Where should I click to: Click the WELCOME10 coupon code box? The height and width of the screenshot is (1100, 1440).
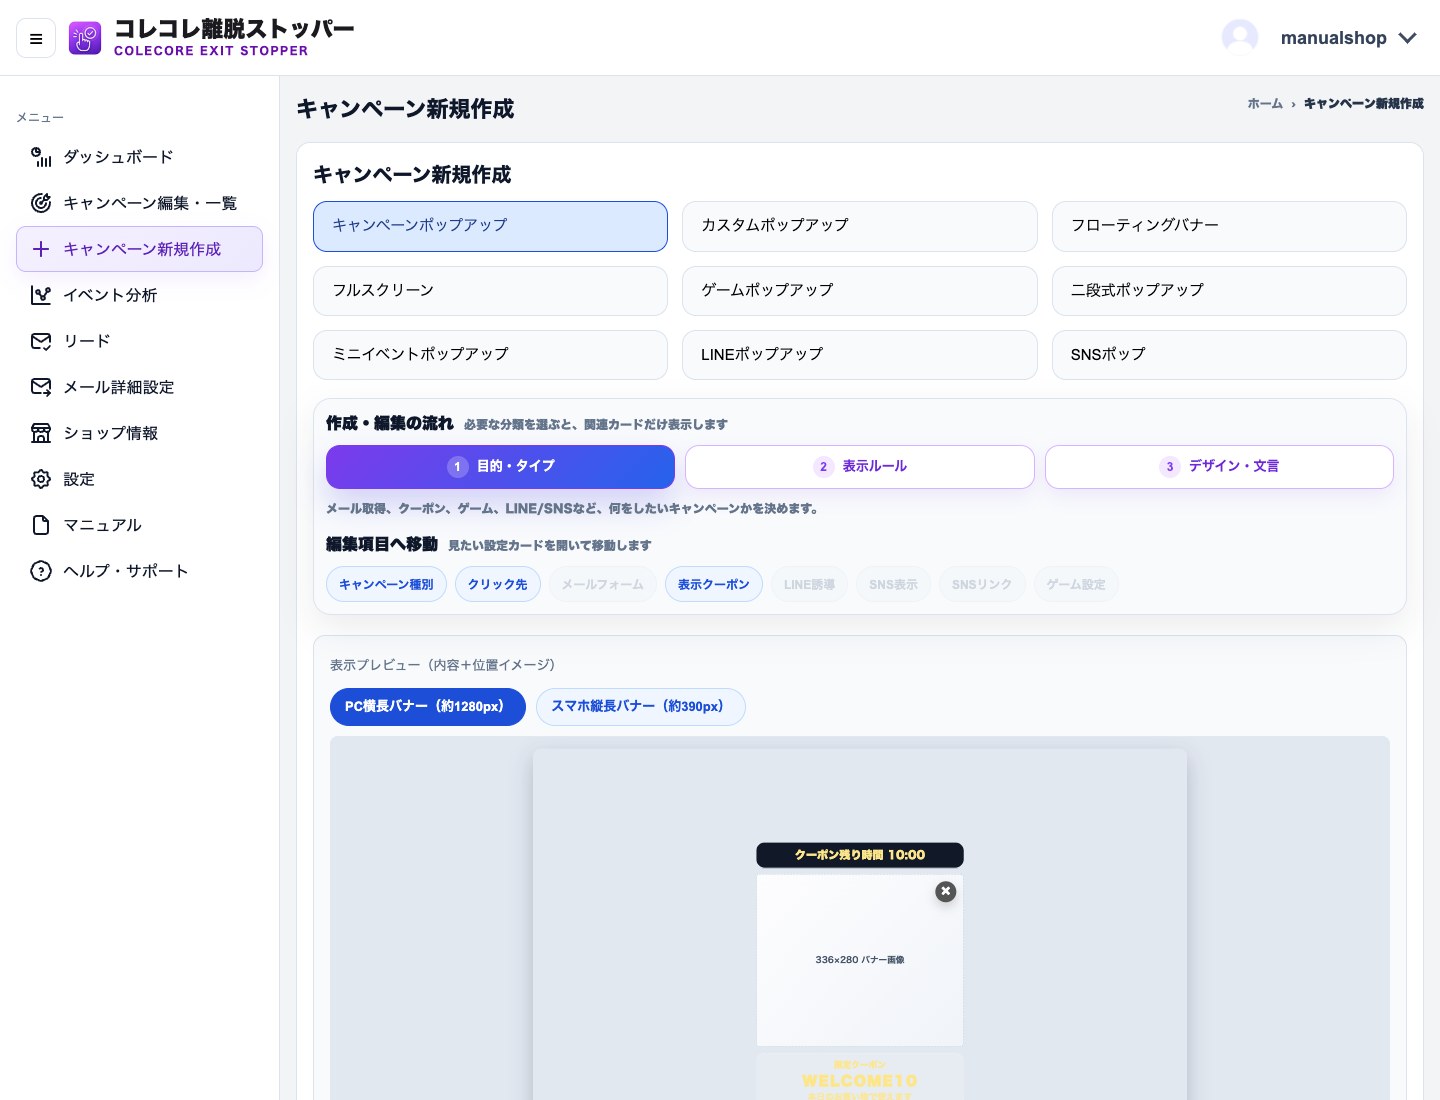(x=860, y=1078)
